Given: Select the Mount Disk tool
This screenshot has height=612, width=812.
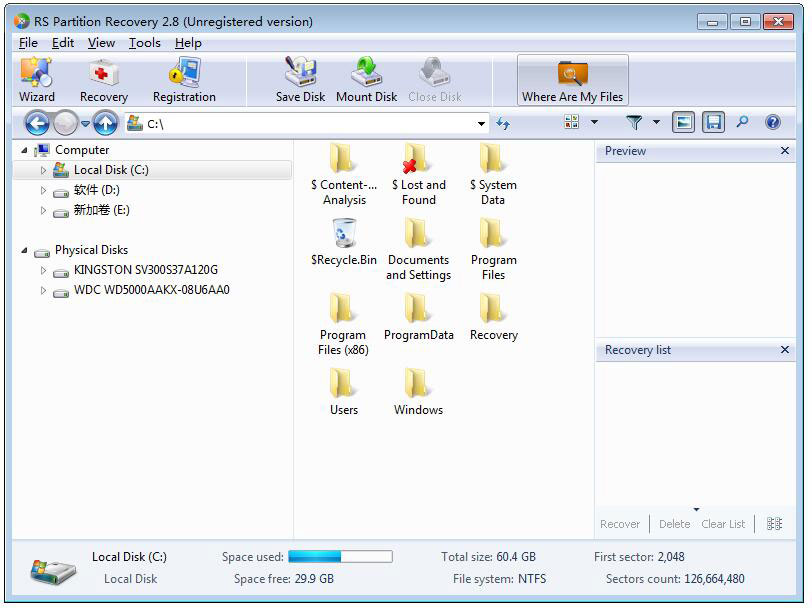Looking at the screenshot, I should click(x=366, y=80).
